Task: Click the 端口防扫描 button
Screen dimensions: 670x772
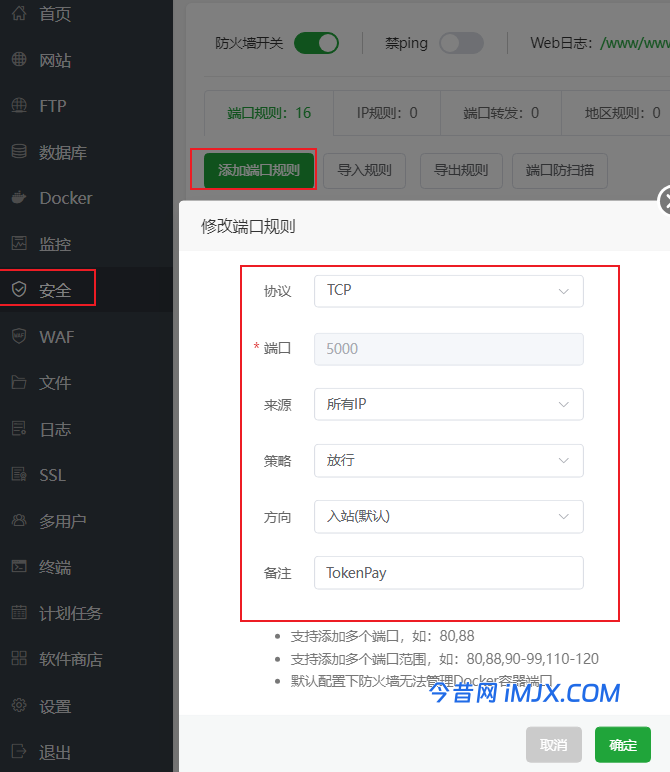Action: [560, 170]
